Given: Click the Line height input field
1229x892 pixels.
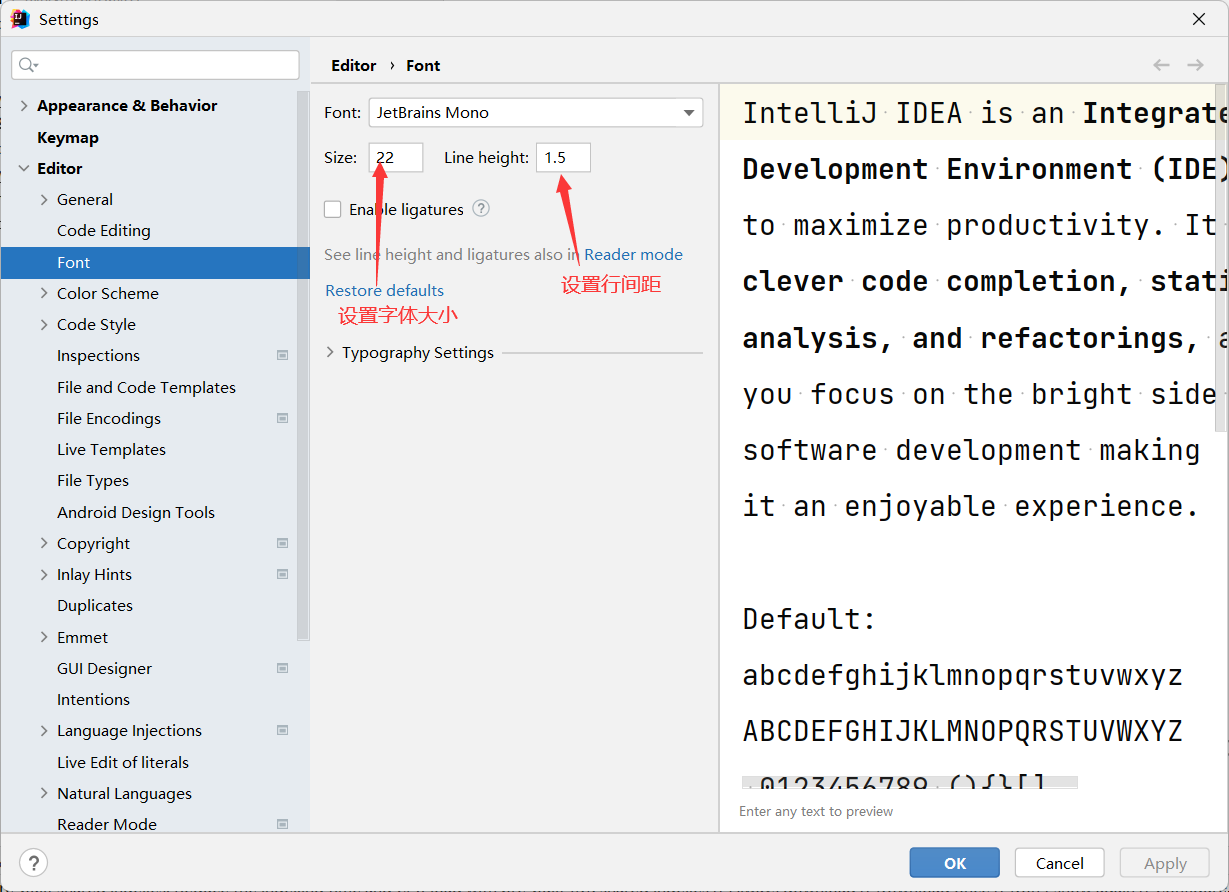Looking at the screenshot, I should tap(563, 157).
